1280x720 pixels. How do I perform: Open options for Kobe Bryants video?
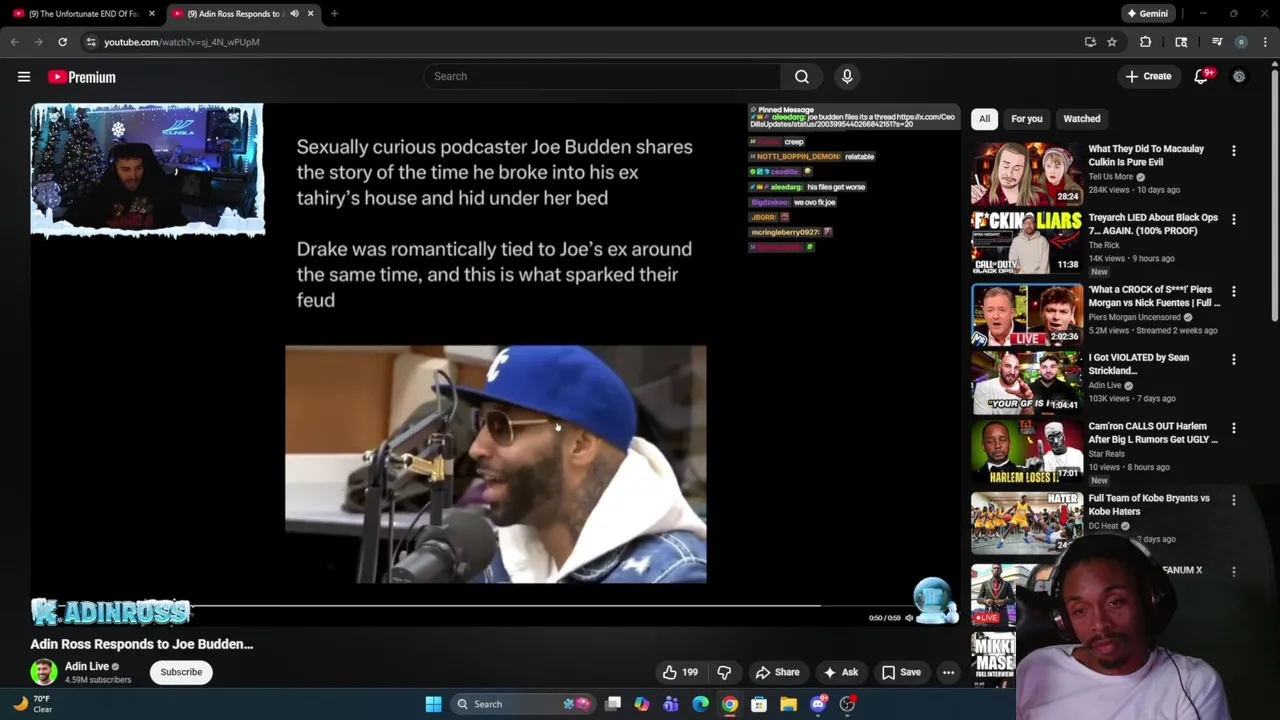(1233, 499)
